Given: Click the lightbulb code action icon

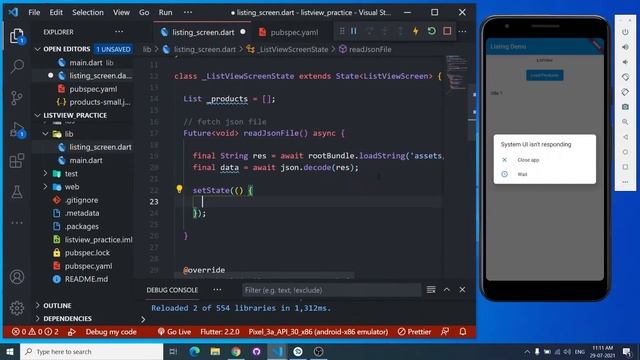Looking at the screenshot, I should pos(179,189).
